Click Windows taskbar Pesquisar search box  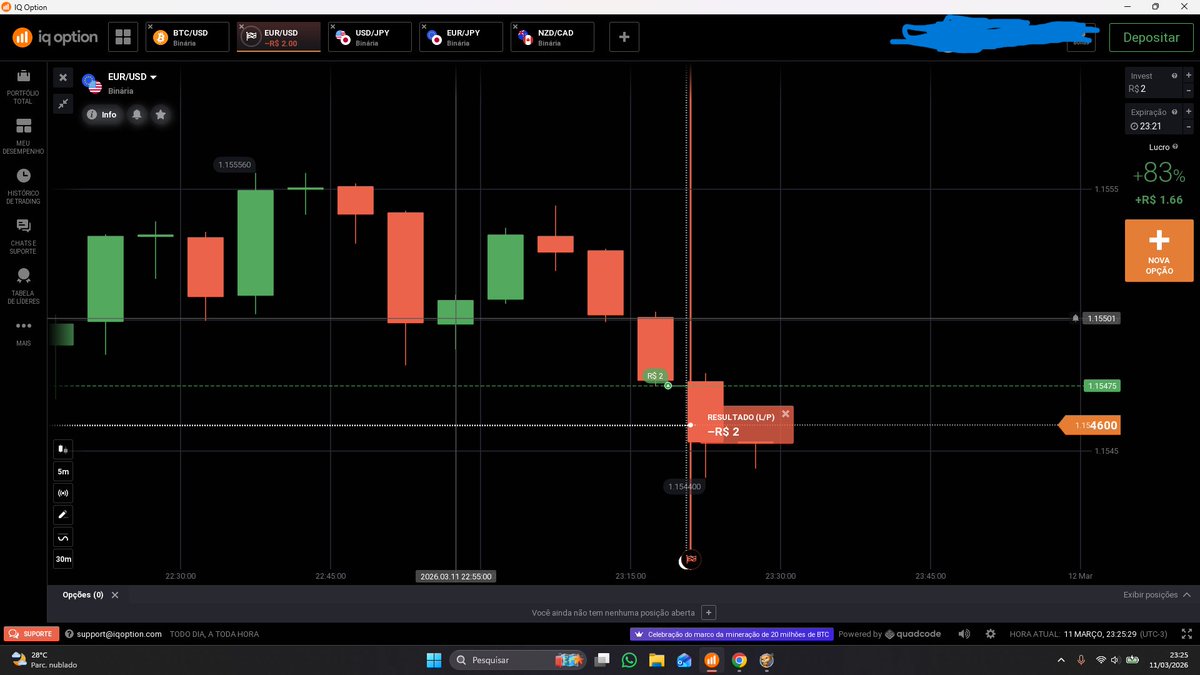point(519,660)
